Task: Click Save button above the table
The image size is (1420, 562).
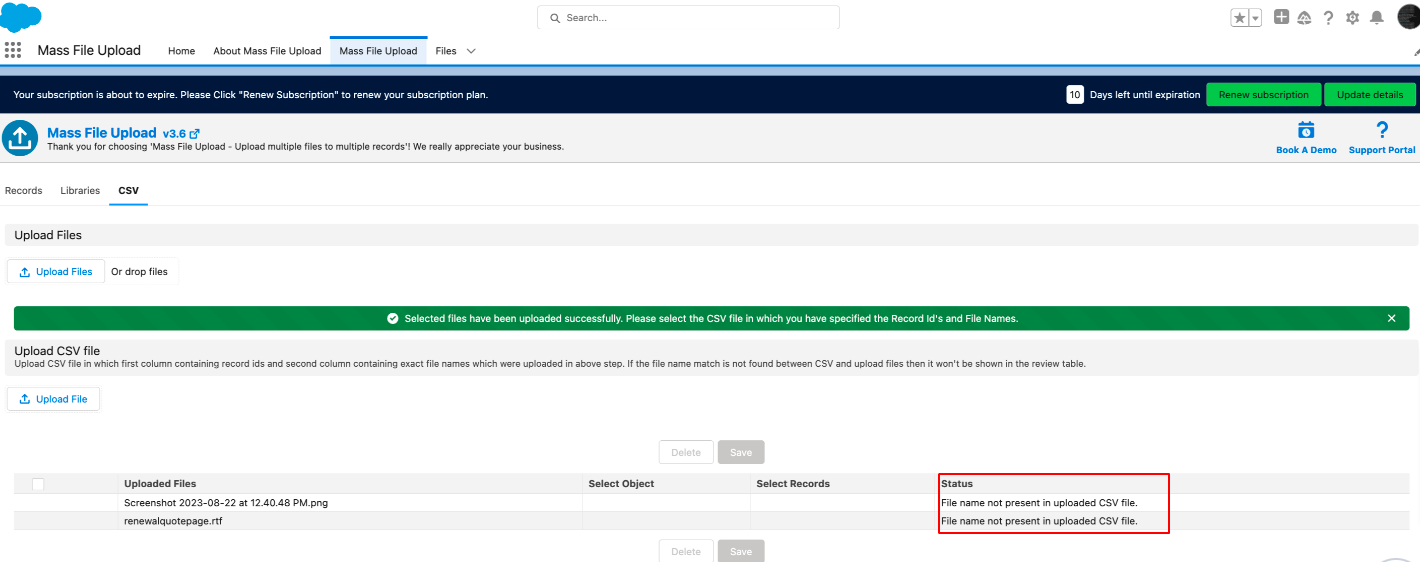Action: pyautogui.click(x=741, y=452)
